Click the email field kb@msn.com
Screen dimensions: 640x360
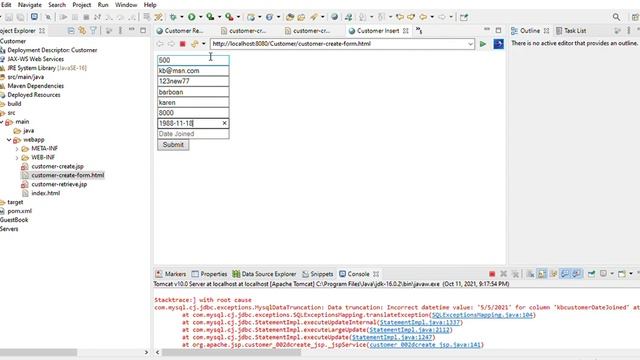(x=193, y=71)
